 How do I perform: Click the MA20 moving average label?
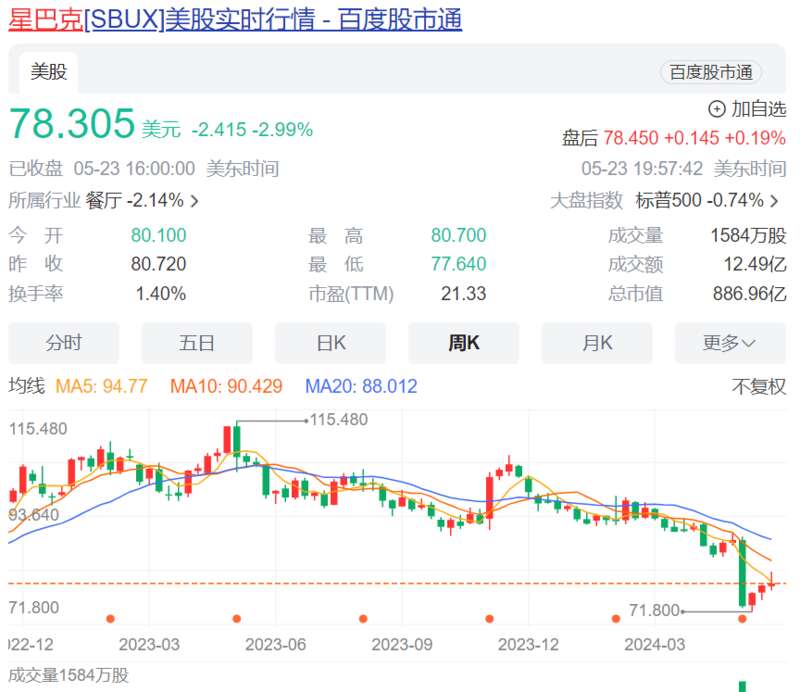[x=361, y=386]
